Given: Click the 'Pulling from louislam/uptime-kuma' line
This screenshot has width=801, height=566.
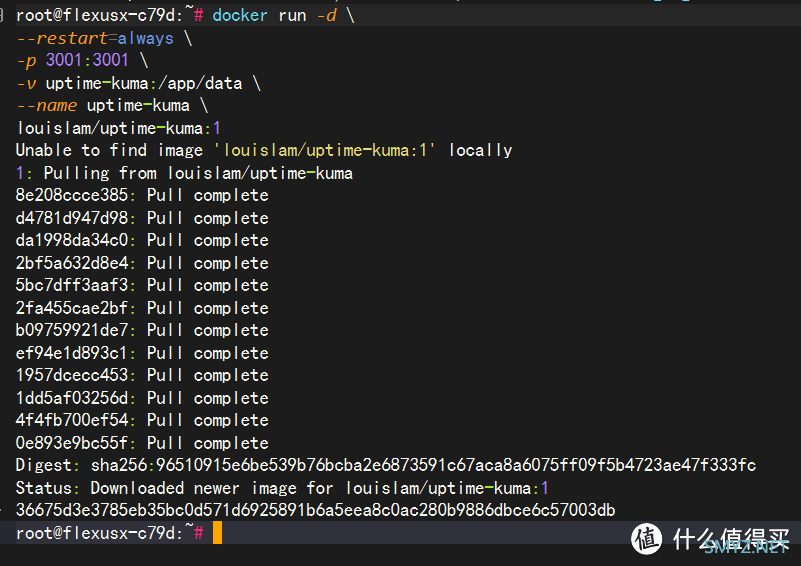Looking at the screenshot, I should click(x=184, y=173).
